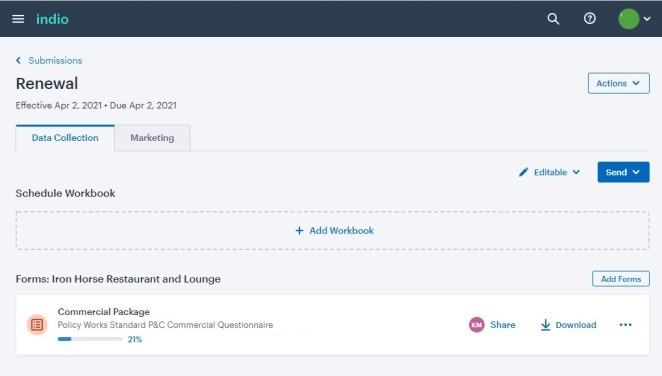Expand the account menu chevron

point(647,19)
